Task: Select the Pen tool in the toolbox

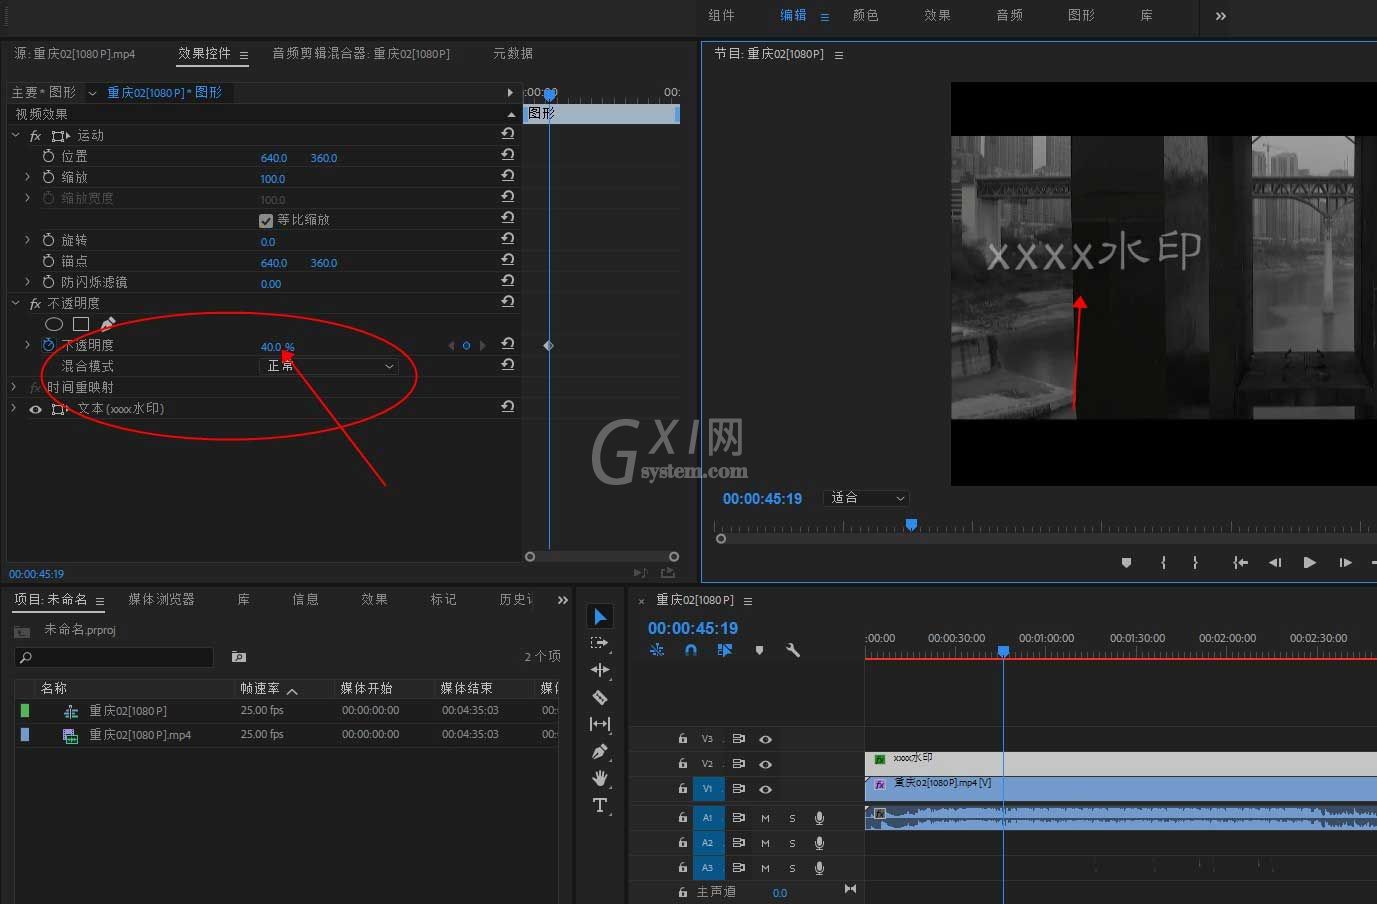Action: point(600,751)
